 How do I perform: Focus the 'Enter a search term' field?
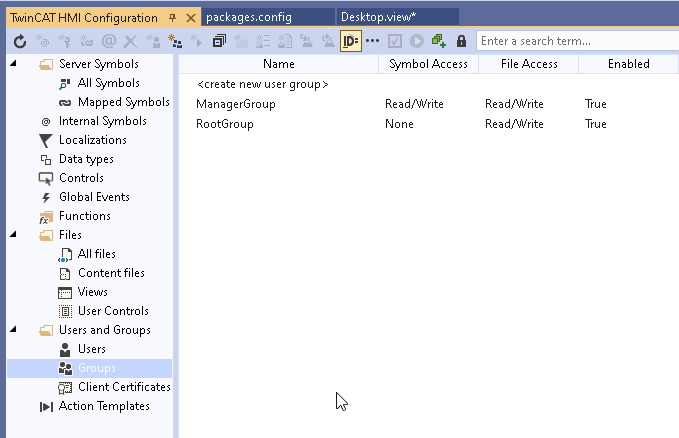(578, 41)
